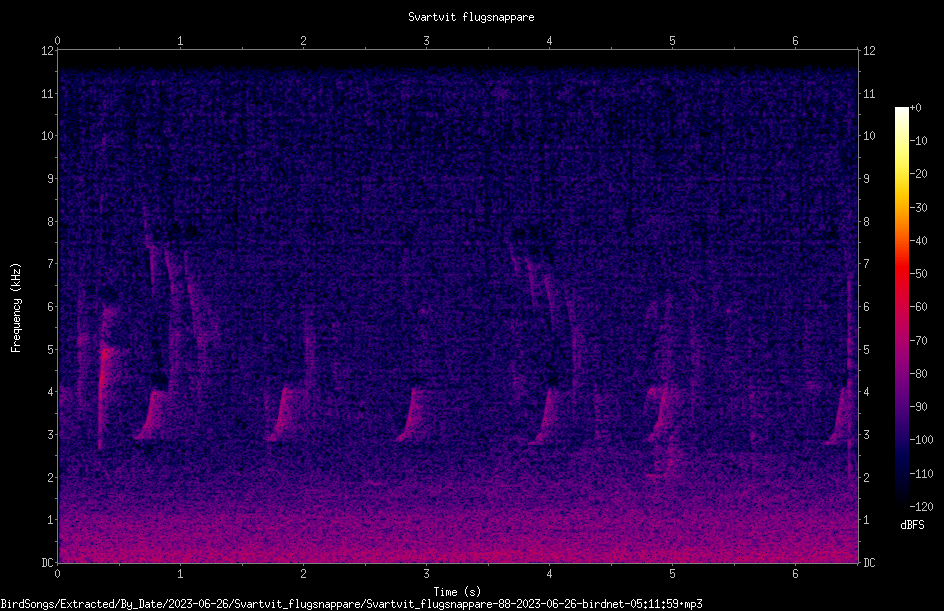Click the file path text ending in 05:11:59.mp3
Image resolution: width=944 pixels, height=611 pixels.
pyautogui.click(x=351, y=604)
